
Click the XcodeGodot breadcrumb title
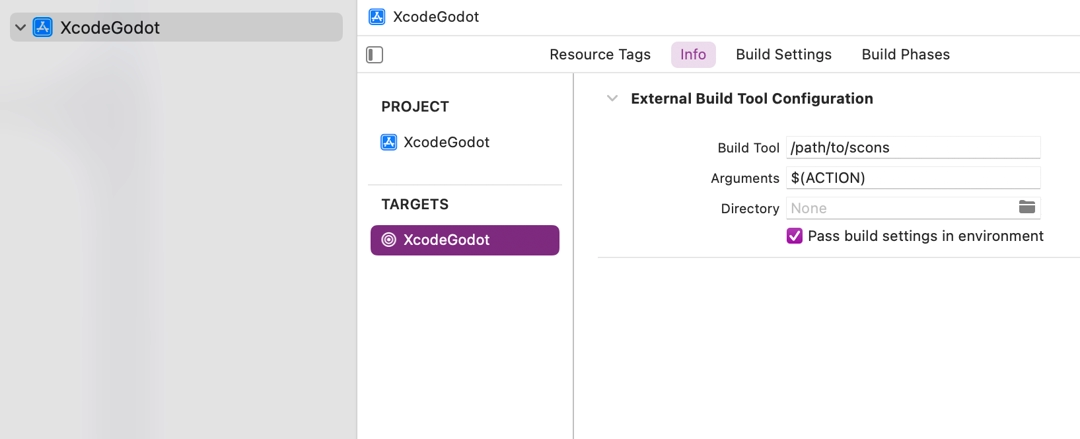point(436,16)
